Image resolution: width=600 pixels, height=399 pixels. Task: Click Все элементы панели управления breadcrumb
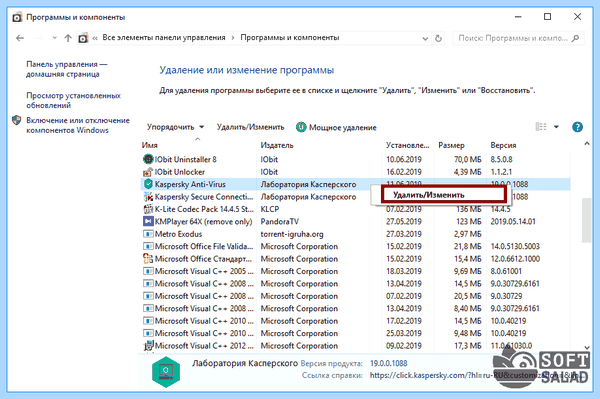(x=164, y=37)
